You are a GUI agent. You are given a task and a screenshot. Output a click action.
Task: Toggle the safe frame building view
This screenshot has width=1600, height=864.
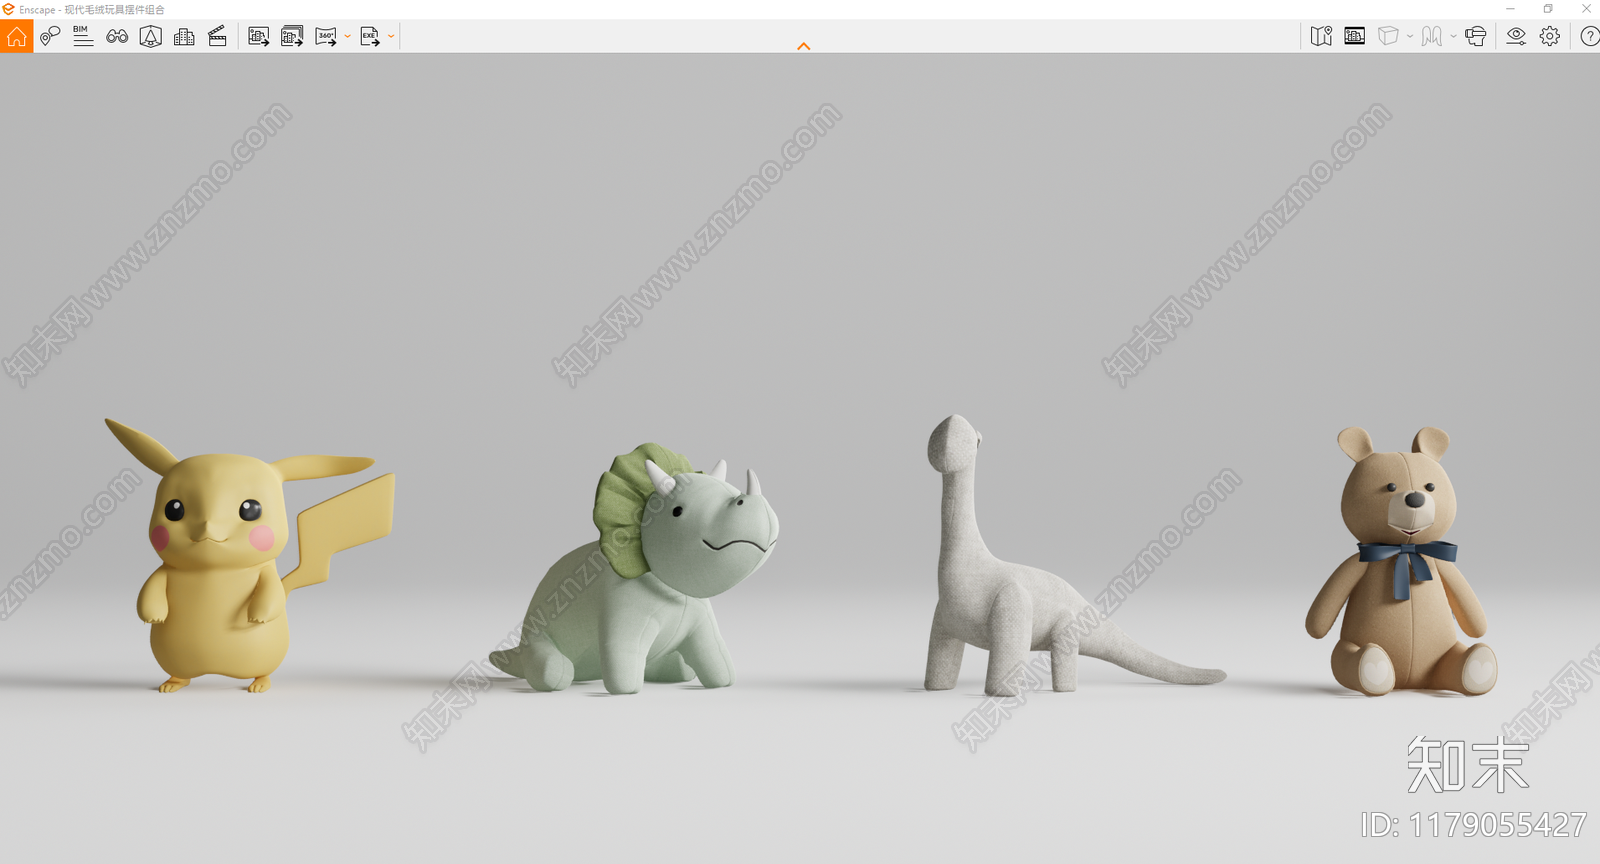click(x=1355, y=36)
